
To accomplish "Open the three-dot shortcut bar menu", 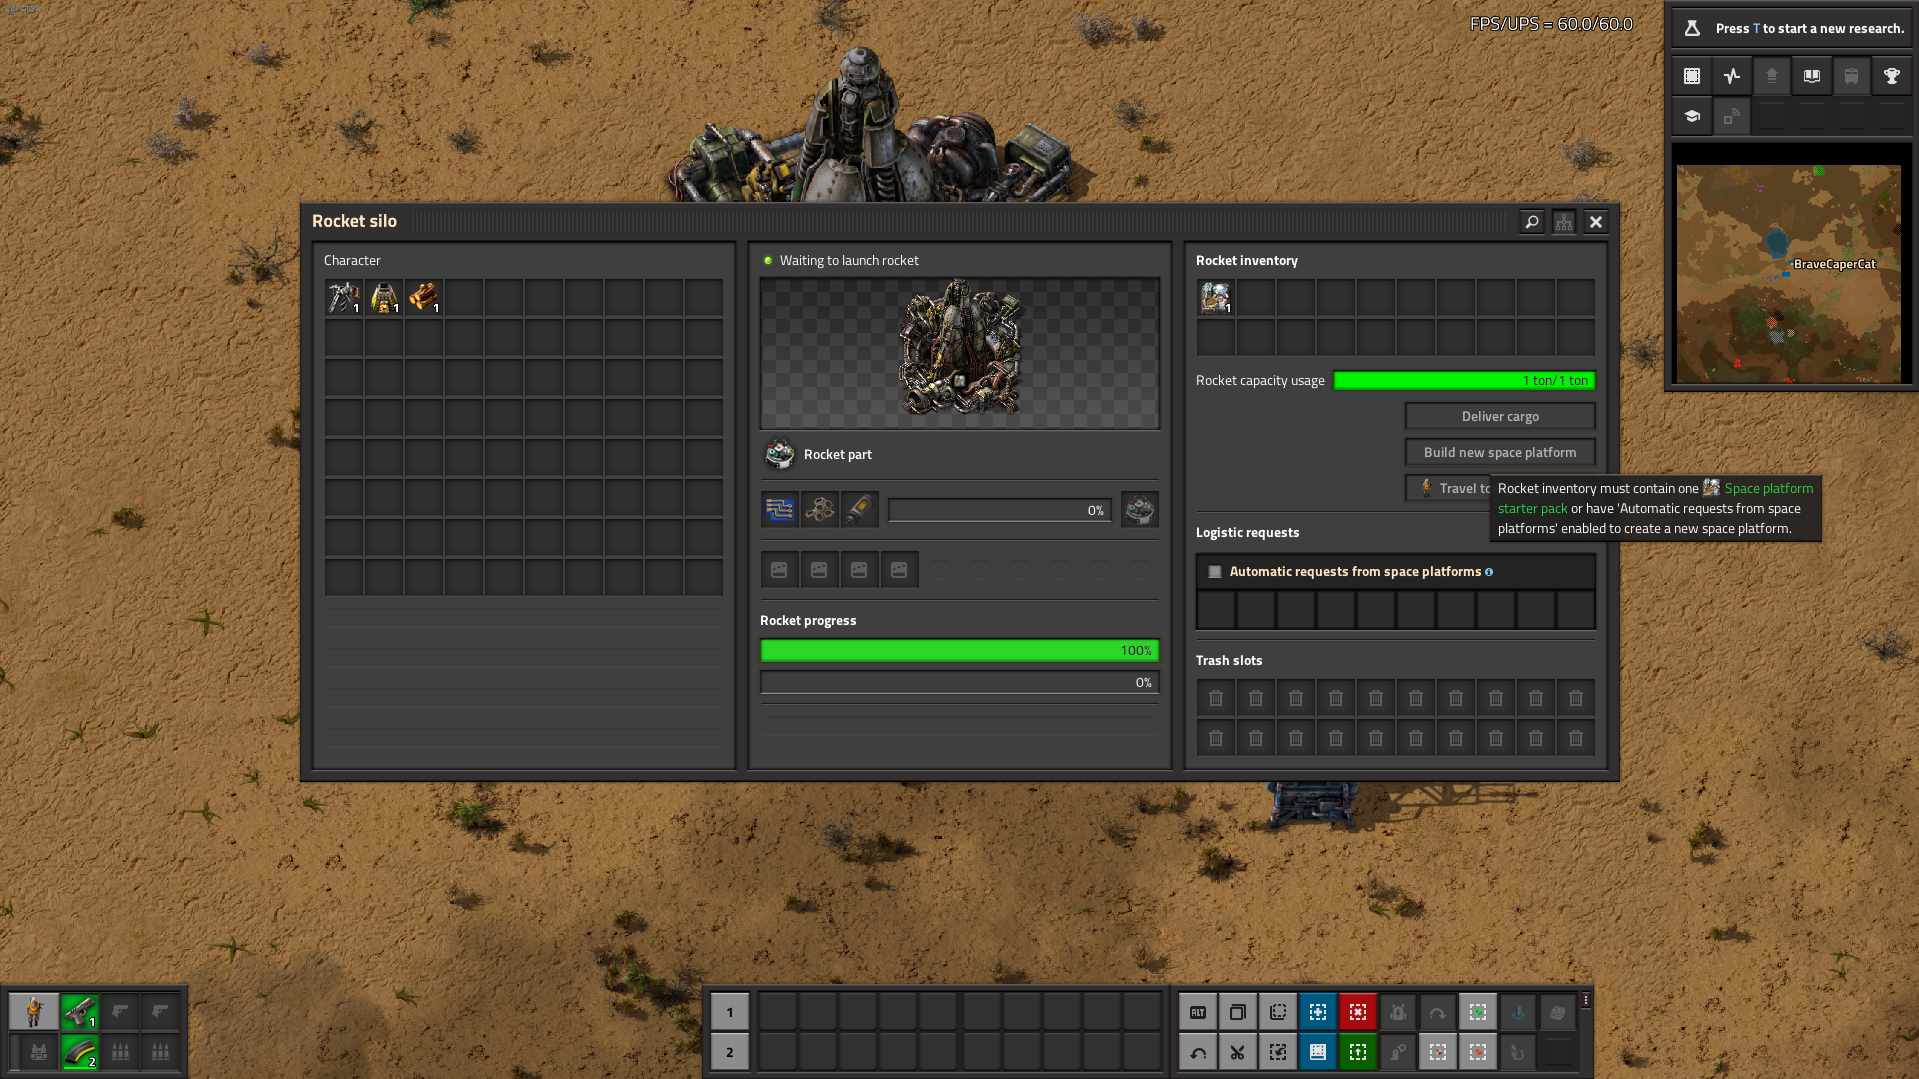I will tap(1586, 1000).
